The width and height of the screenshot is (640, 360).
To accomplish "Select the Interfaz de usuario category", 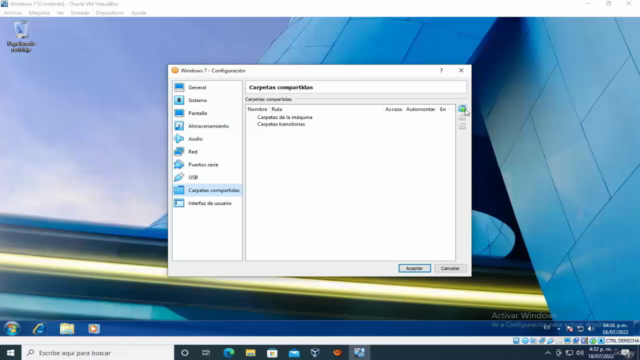I will click(x=207, y=203).
